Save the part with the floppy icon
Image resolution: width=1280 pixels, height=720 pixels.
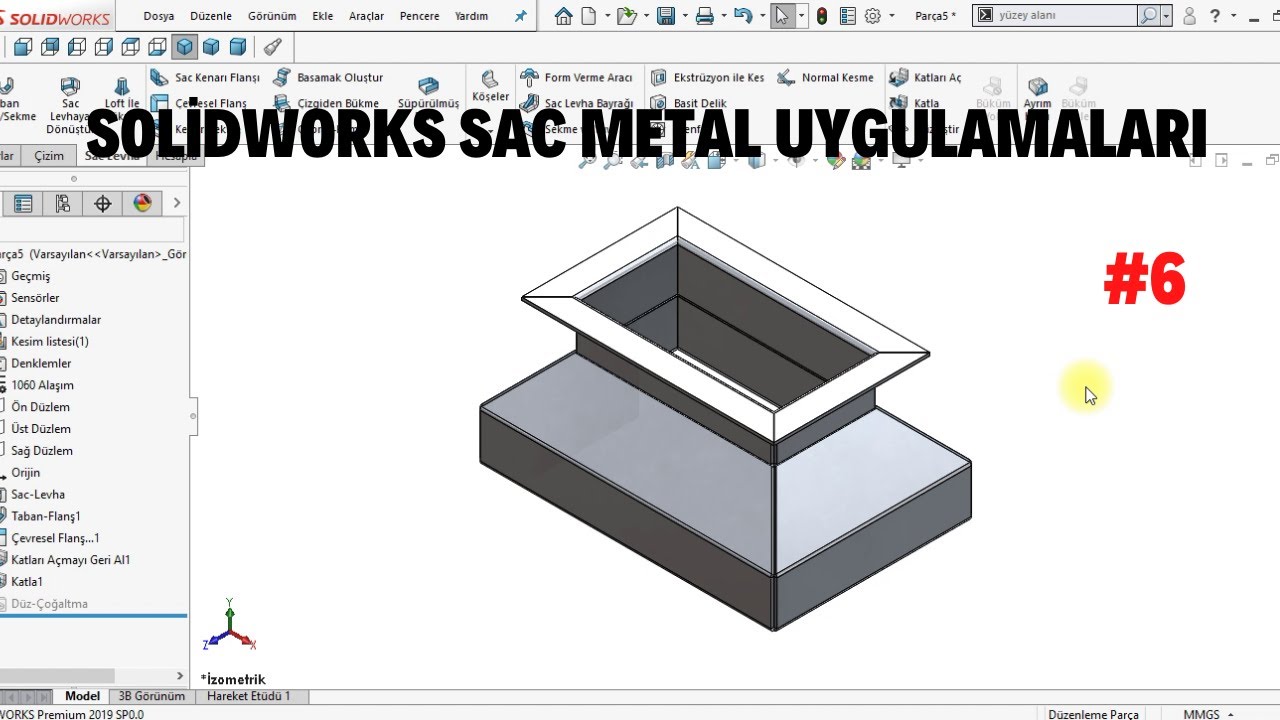coord(665,16)
